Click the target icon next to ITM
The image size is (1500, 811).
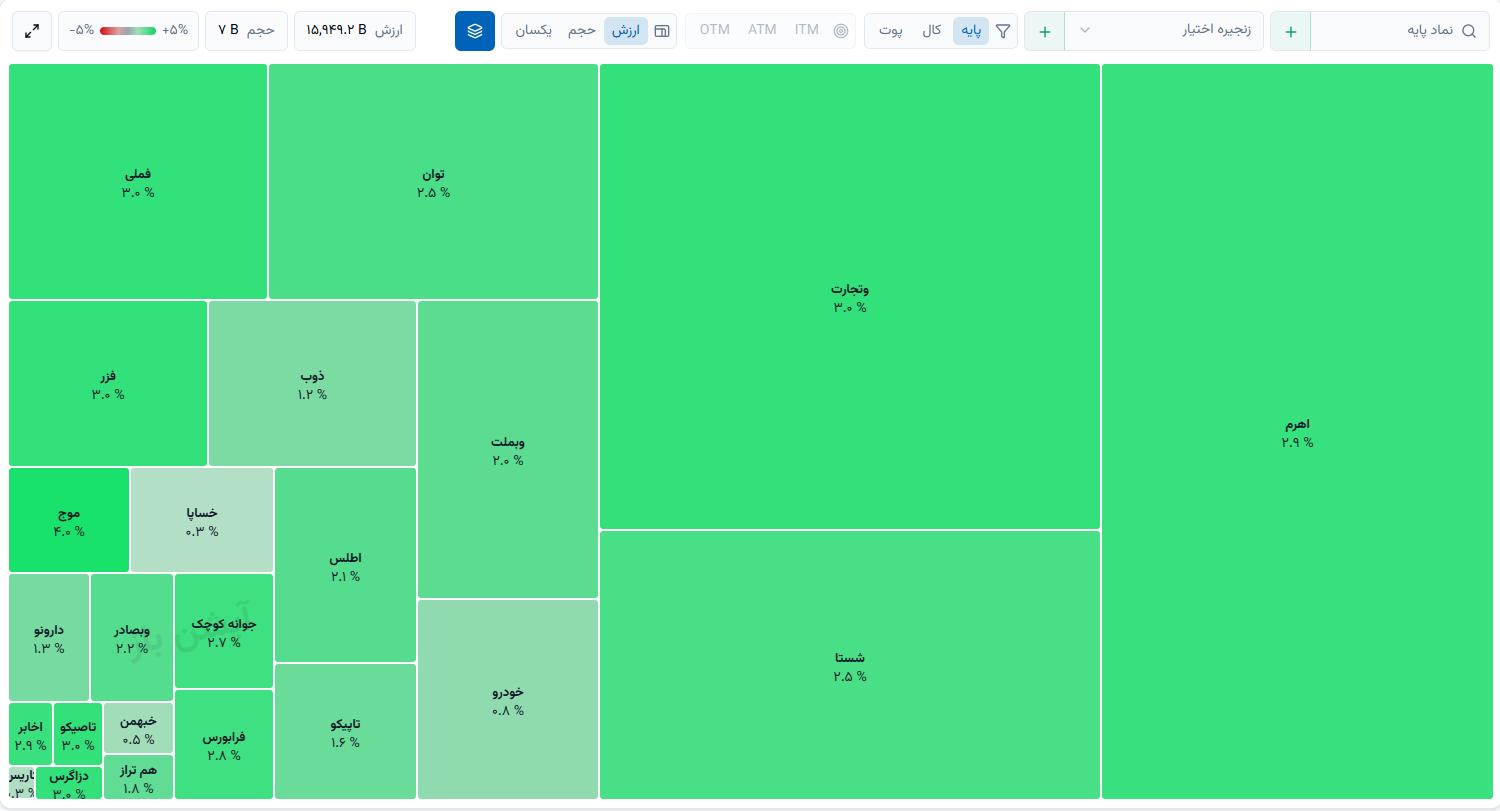coord(841,31)
